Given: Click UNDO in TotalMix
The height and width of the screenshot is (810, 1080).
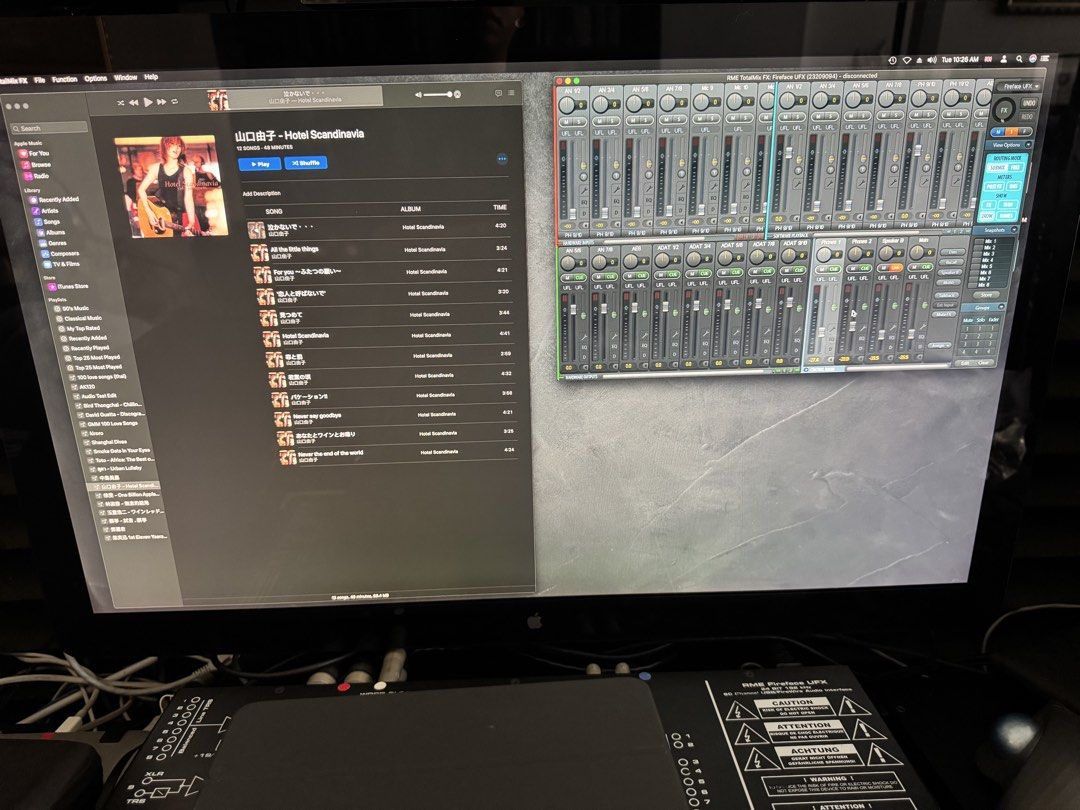Looking at the screenshot, I should [1028, 103].
